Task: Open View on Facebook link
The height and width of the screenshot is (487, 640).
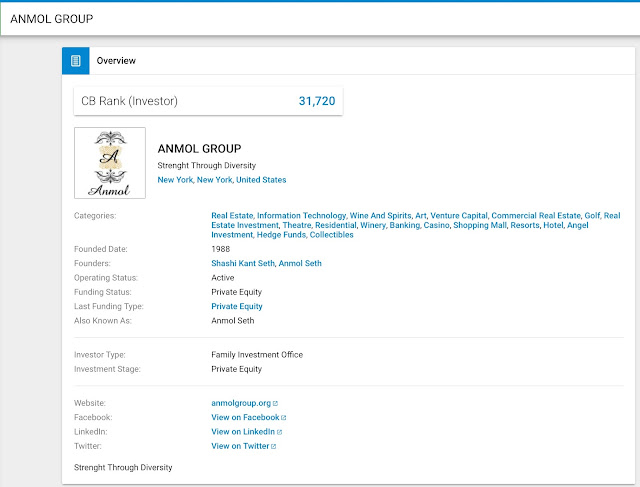Action: [x=245, y=418]
